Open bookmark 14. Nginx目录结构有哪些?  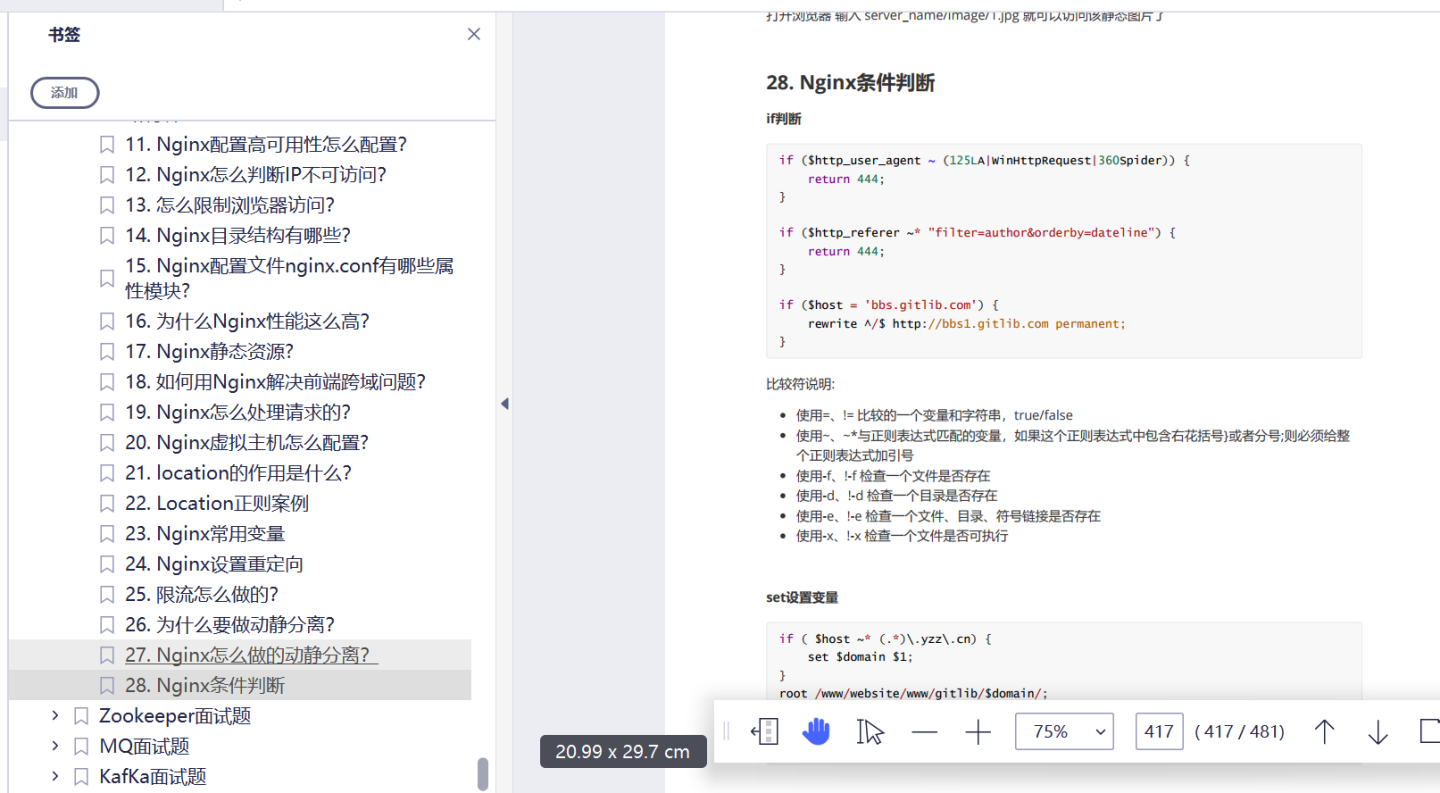pos(238,235)
